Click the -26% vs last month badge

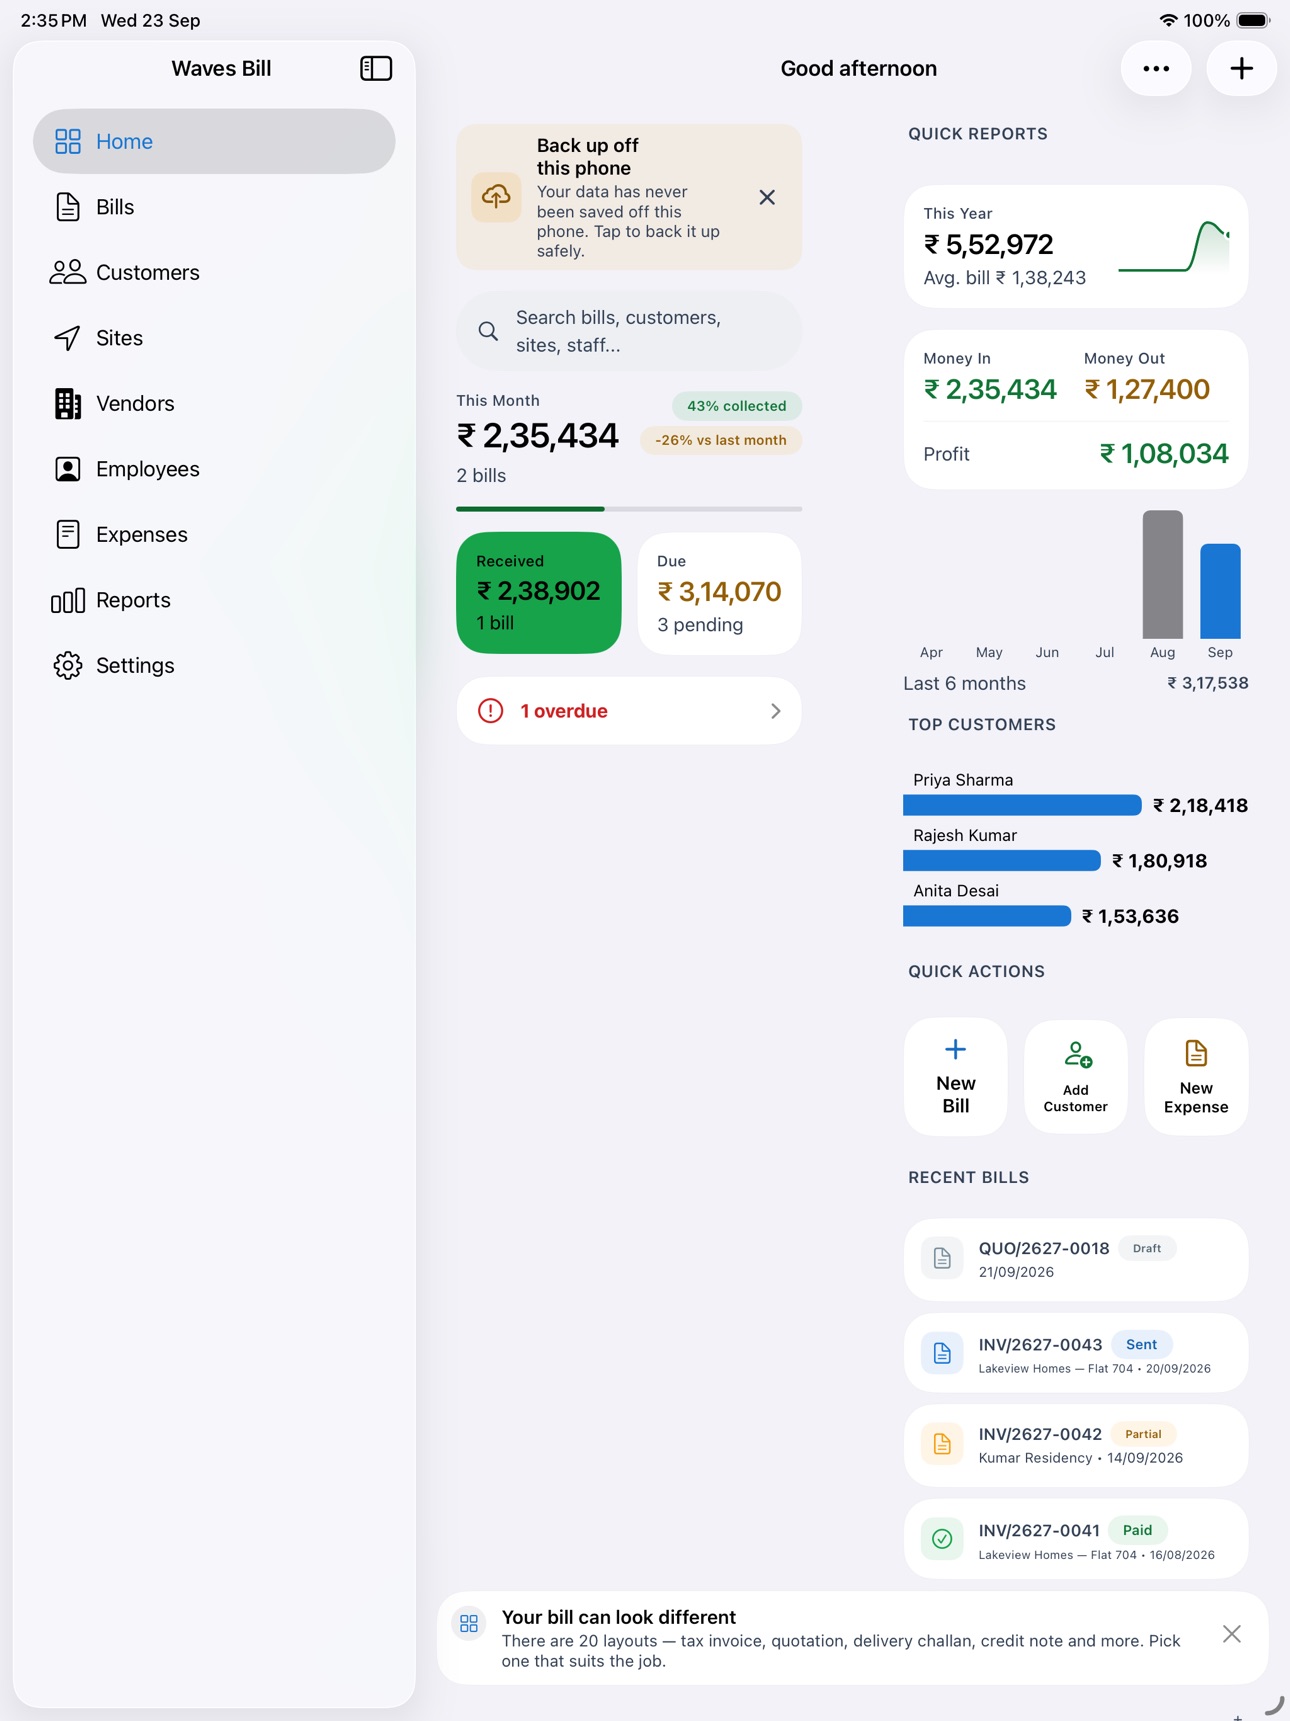pyautogui.click(x=721, y=440)
